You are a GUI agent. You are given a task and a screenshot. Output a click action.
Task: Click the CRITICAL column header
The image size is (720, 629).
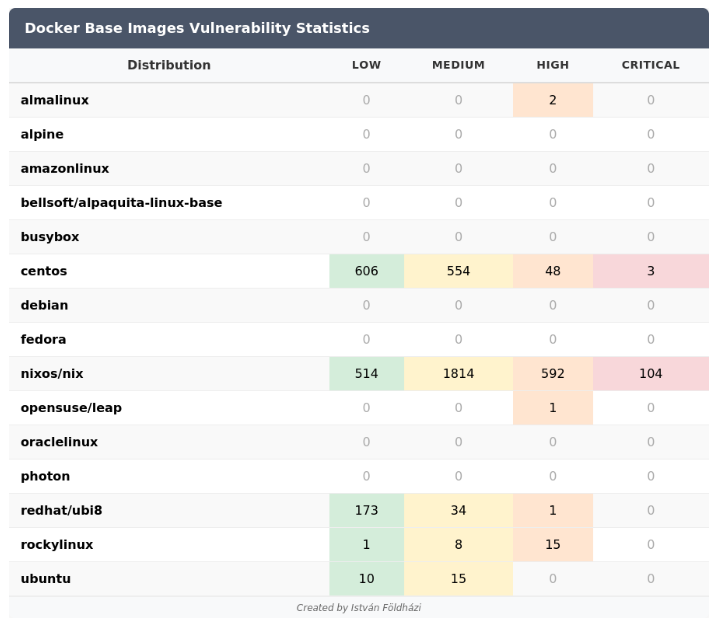tap(651, 65)
